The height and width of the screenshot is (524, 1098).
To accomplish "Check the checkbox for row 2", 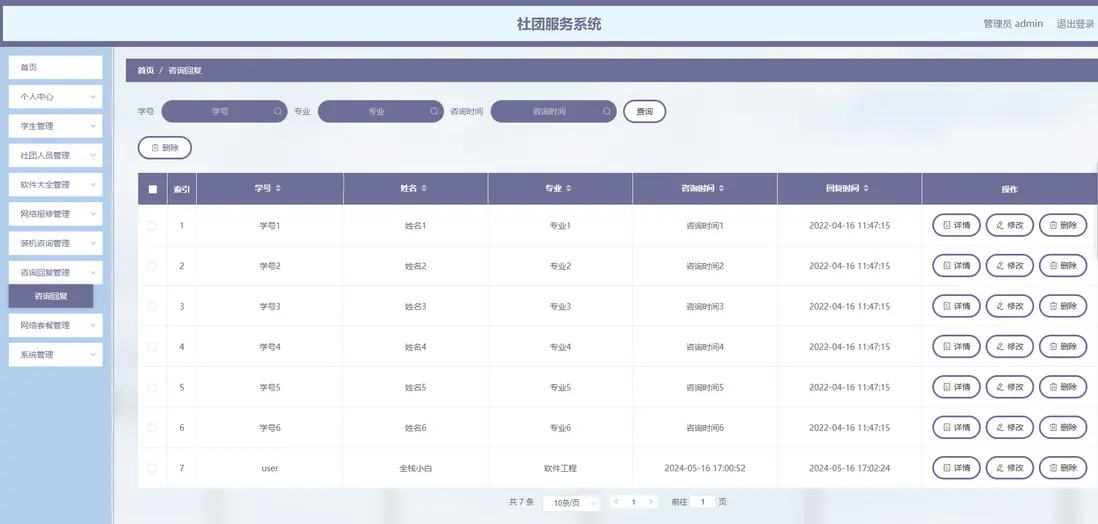I will pos(152,266).
